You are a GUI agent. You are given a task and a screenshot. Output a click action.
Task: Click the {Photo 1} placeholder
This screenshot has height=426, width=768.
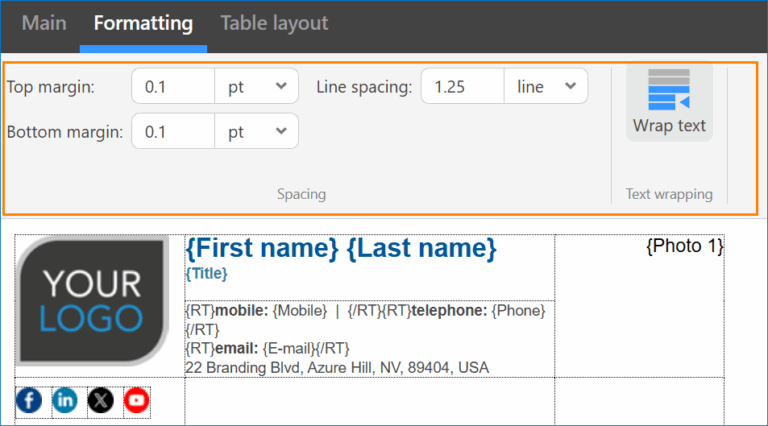[x=685, y=246]
